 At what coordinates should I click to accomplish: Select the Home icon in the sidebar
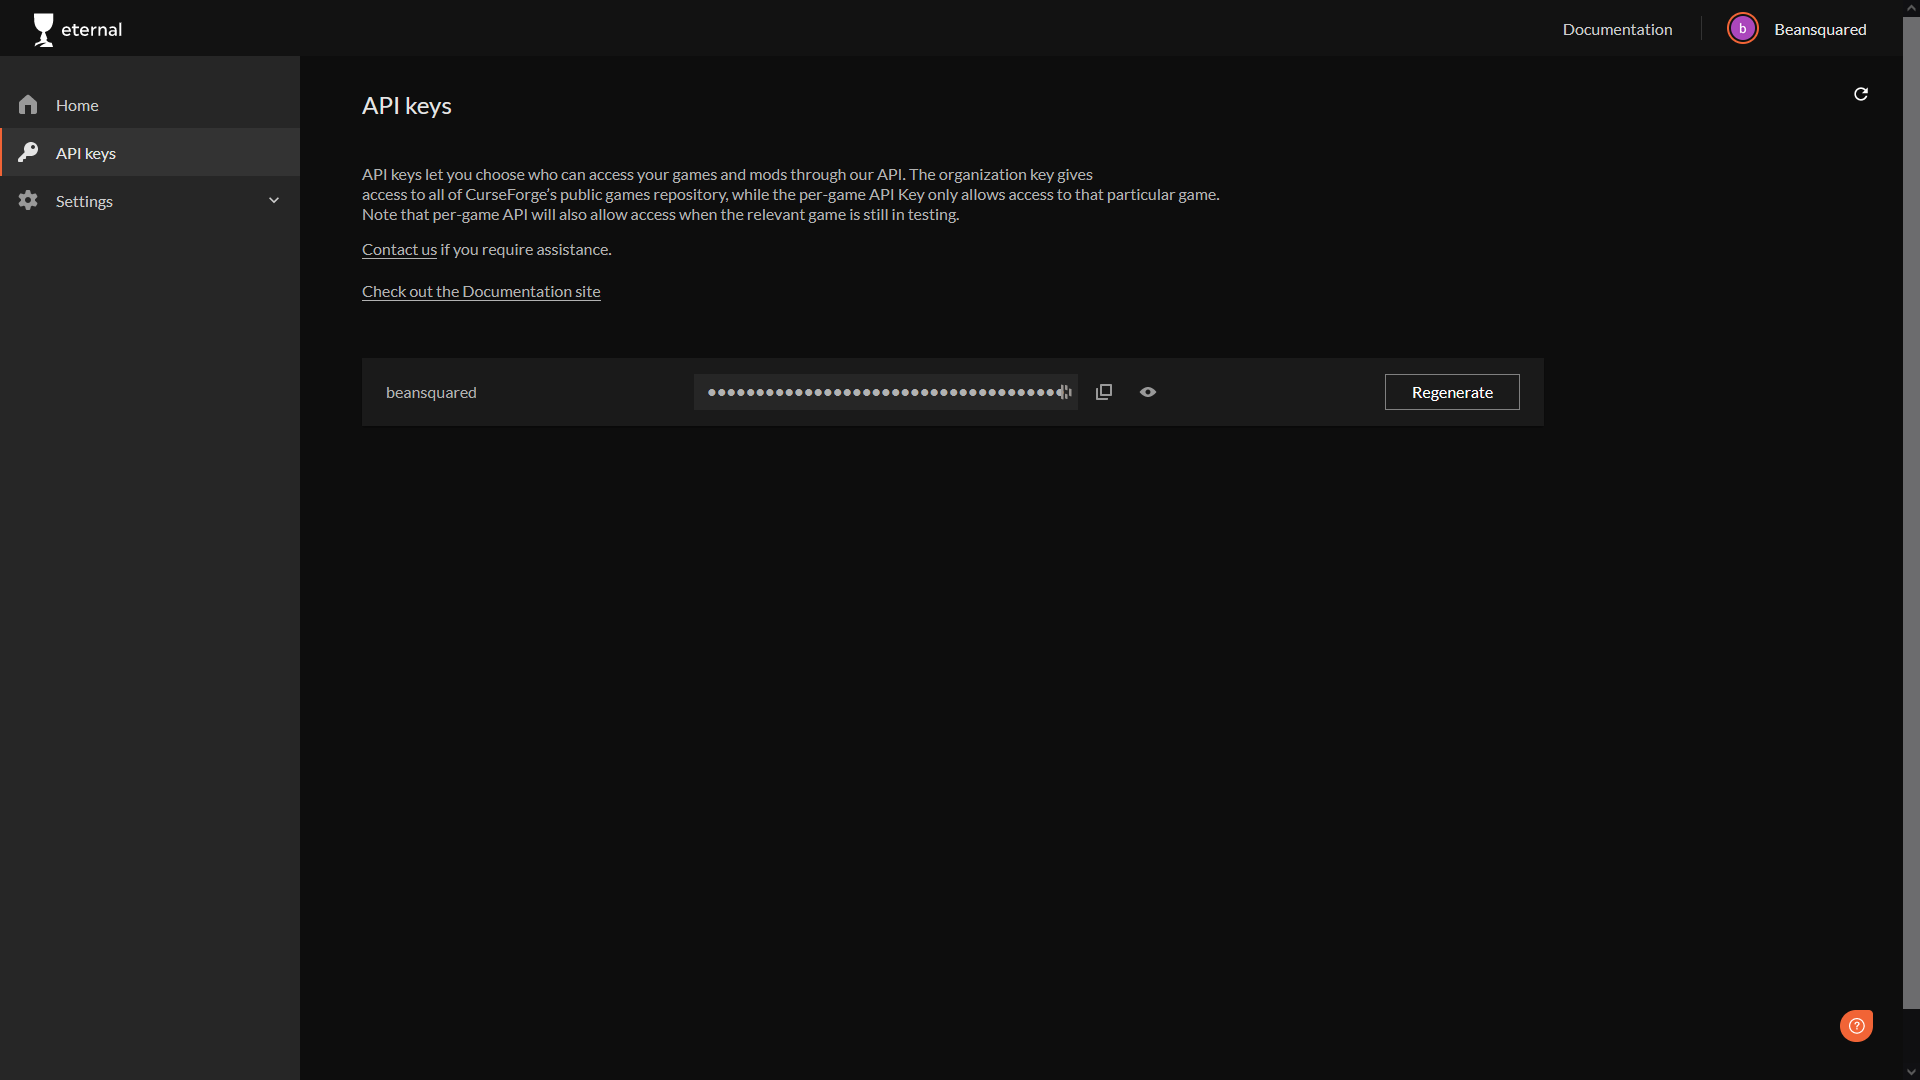[x=28, y=104]
